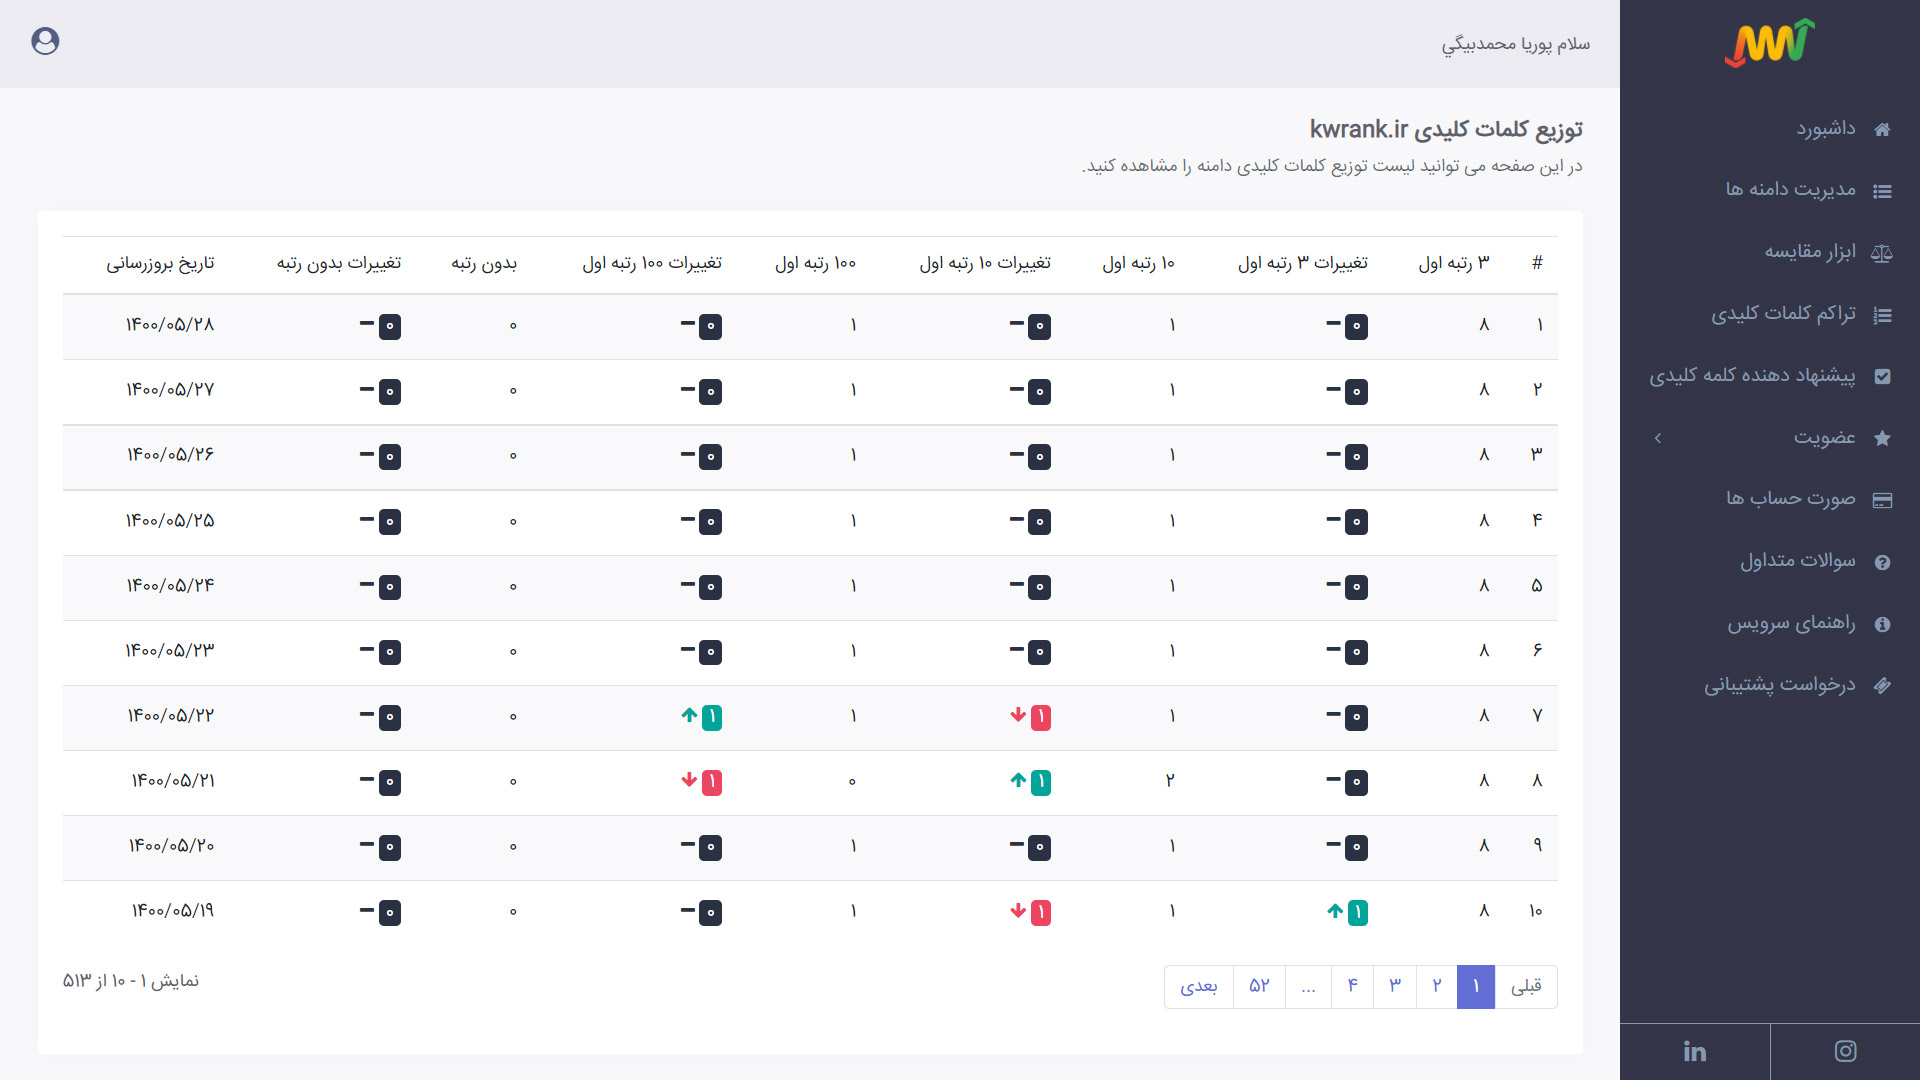Click the ۱۰۰ رتبه اول column header

(x=815, y=263)
